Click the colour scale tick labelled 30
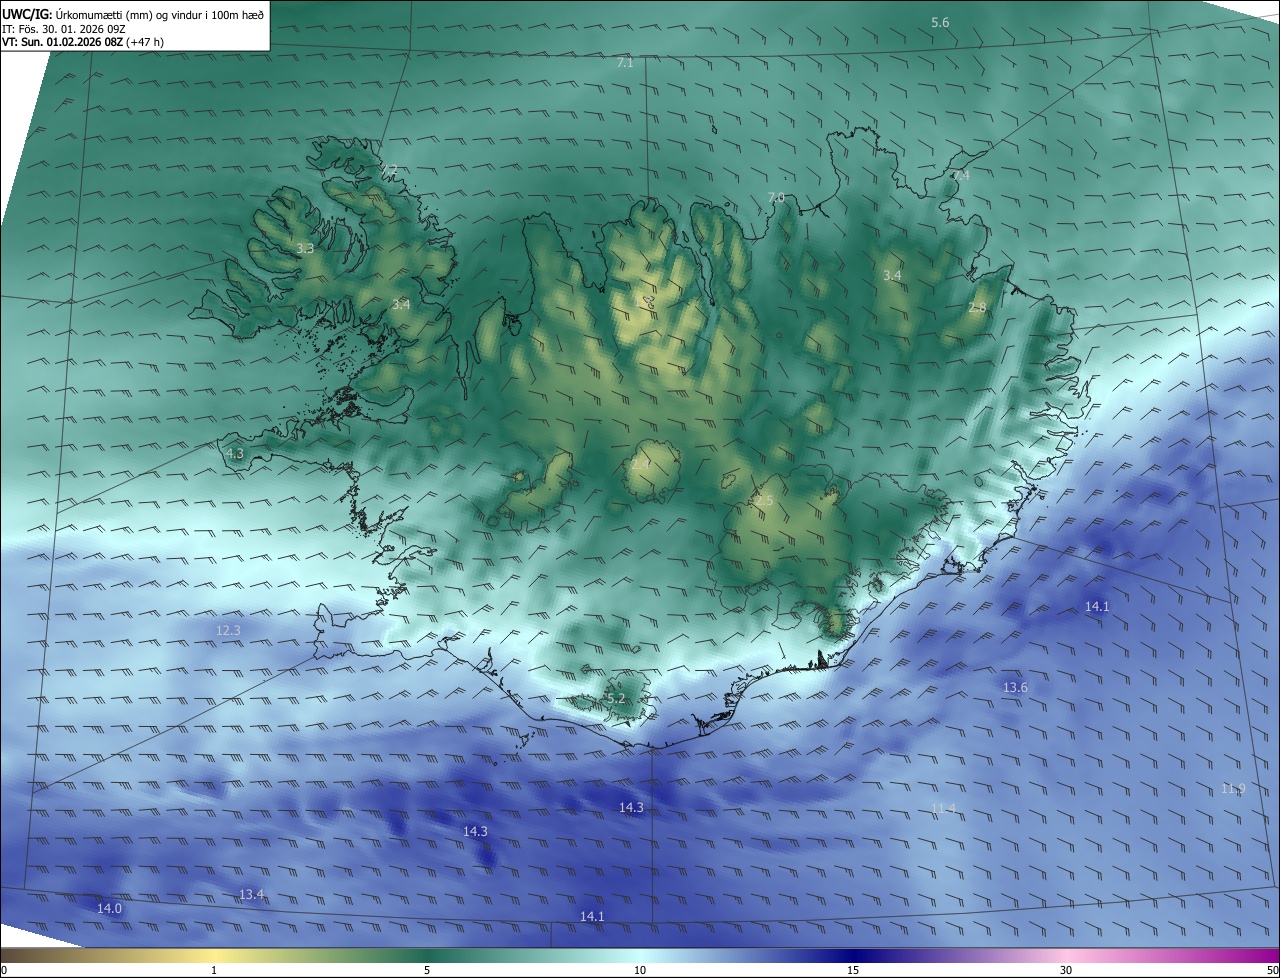The width and height of the screenshot is (1280, 978). tap(1066, 970)
